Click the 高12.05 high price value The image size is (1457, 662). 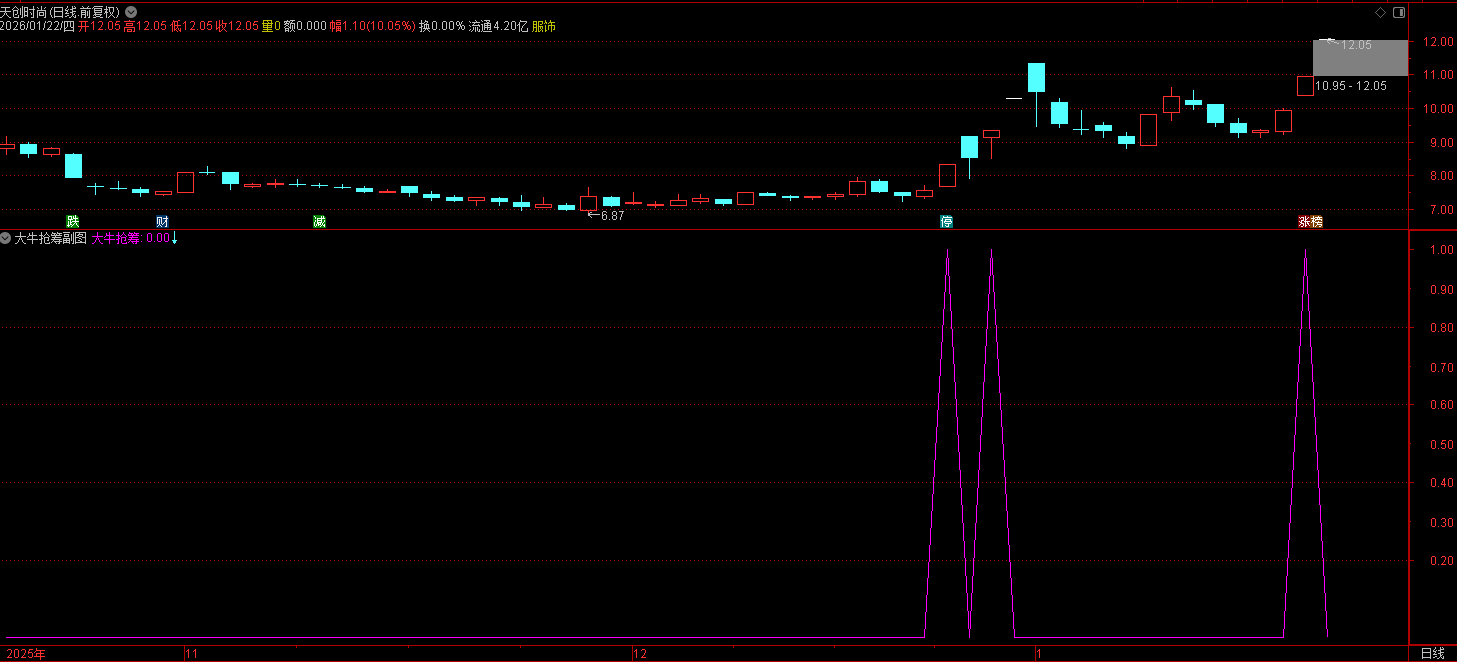click(145, 27)
